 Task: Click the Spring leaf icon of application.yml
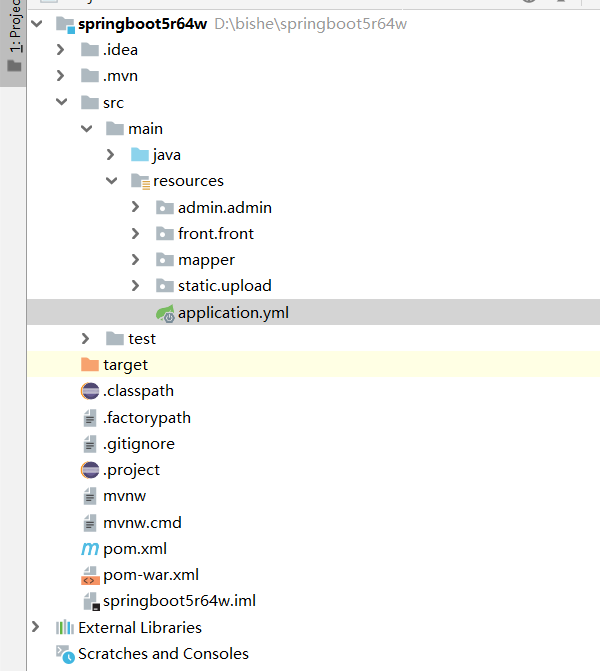coord(165,313)
